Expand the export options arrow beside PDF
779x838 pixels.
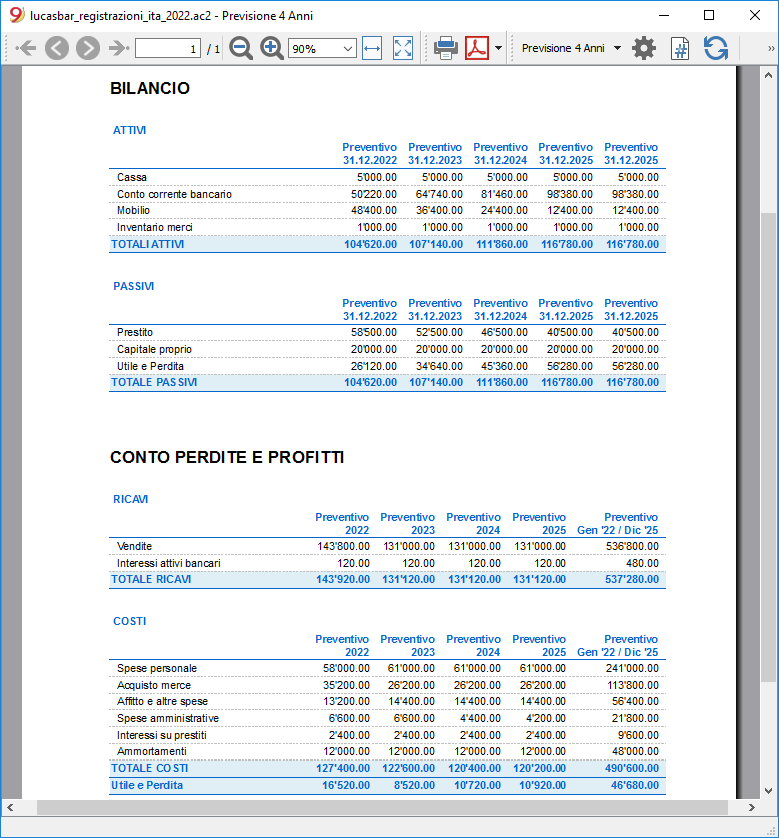[x=498, y=48]
